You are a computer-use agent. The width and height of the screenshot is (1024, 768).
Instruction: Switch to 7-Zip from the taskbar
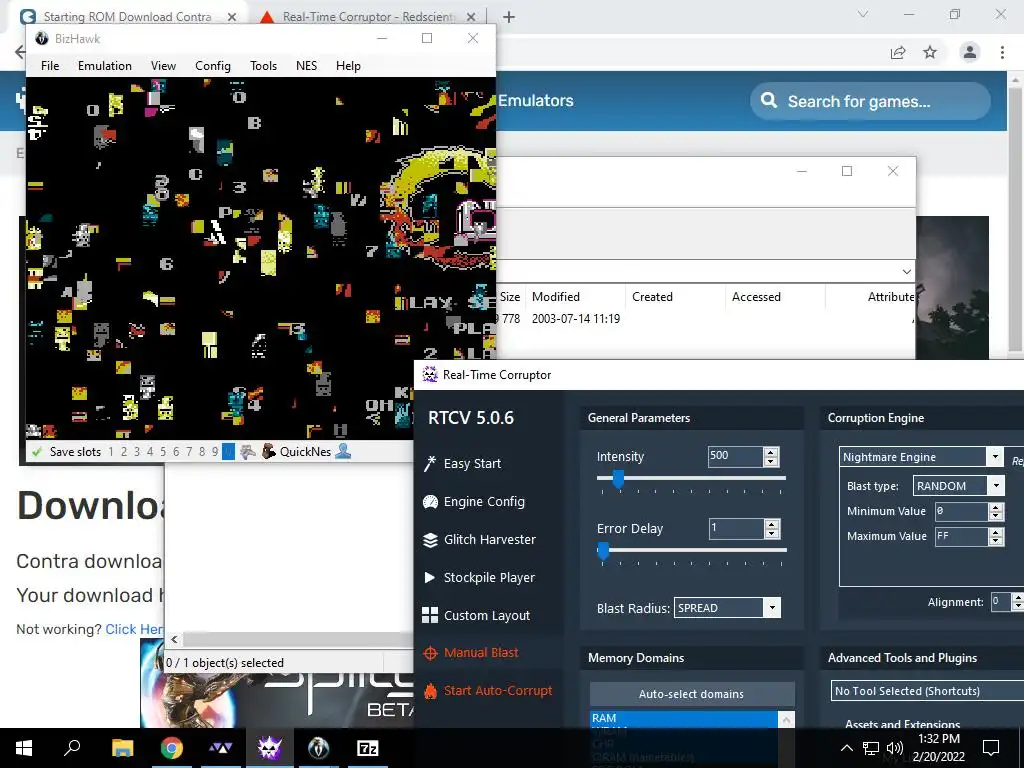(368, 748)
